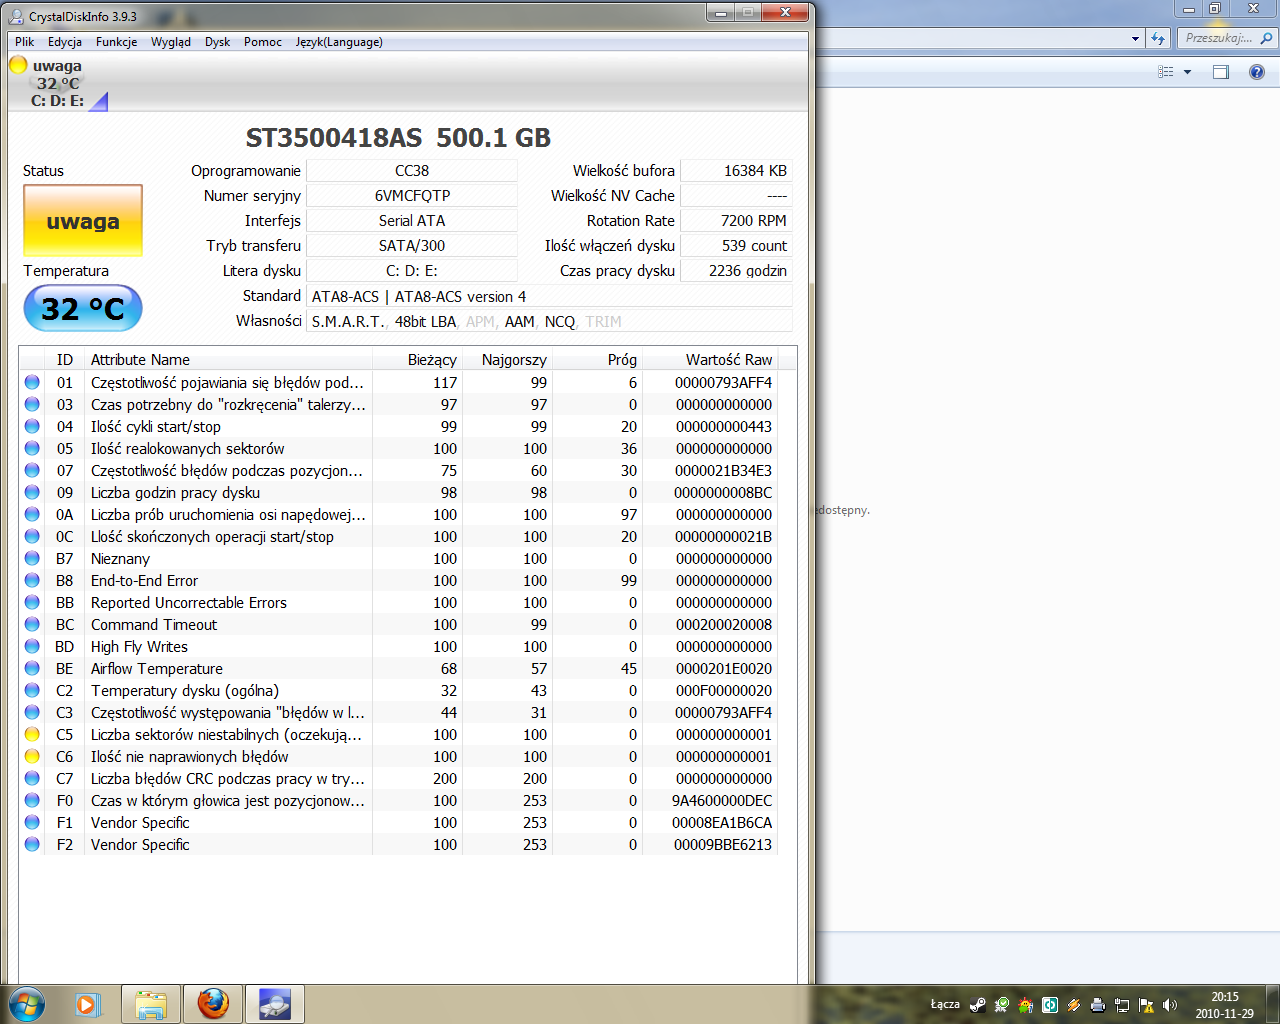The width and height of the screenshot is (1280, 1024).
Task: Click the volume speaker tray icon
Action: [1170, 1005]
